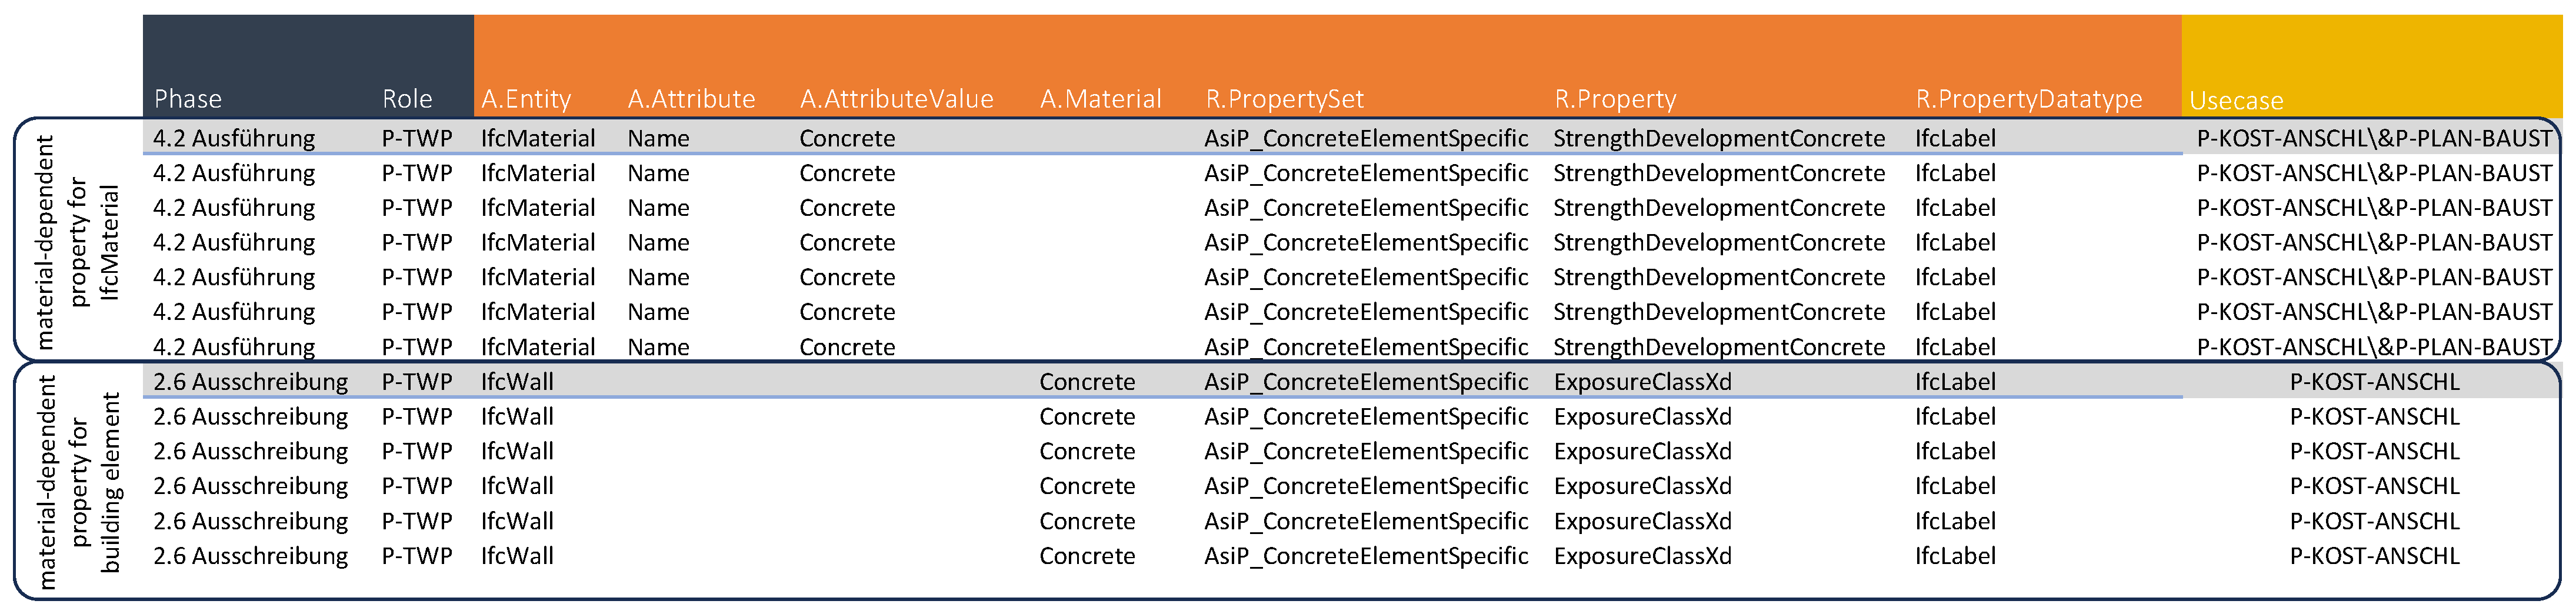This screenshot has width=2576, height=614.
Task: Select the first highlighted '4.2 Ausführung' cell
Action: click(234, 138)
